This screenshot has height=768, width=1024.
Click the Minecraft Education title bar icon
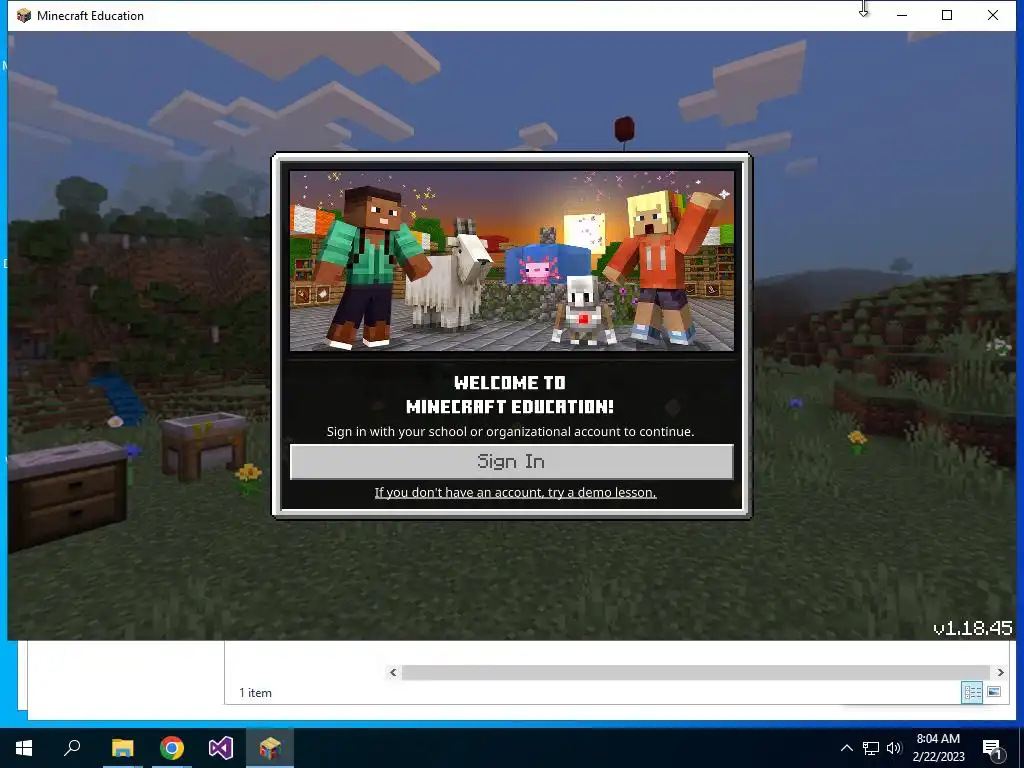pyautogui.click(x=24, y=16)
